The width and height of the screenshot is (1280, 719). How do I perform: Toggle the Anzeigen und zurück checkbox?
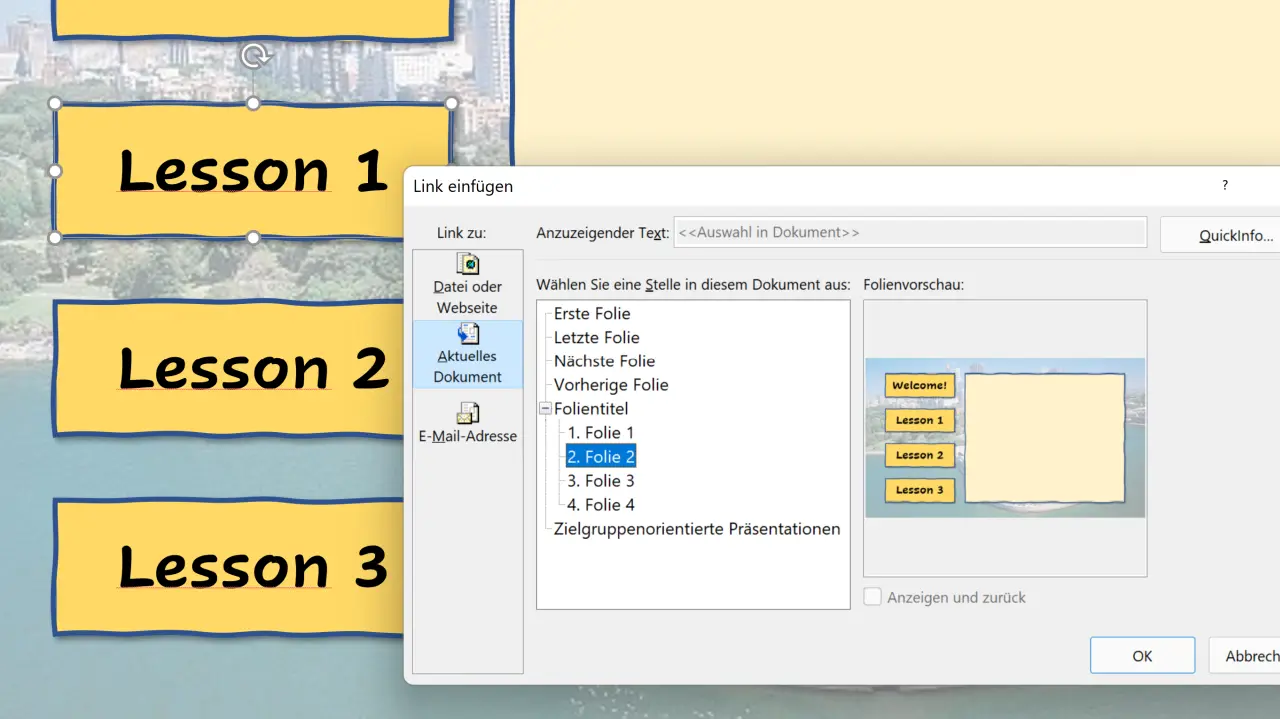[873, 597]
